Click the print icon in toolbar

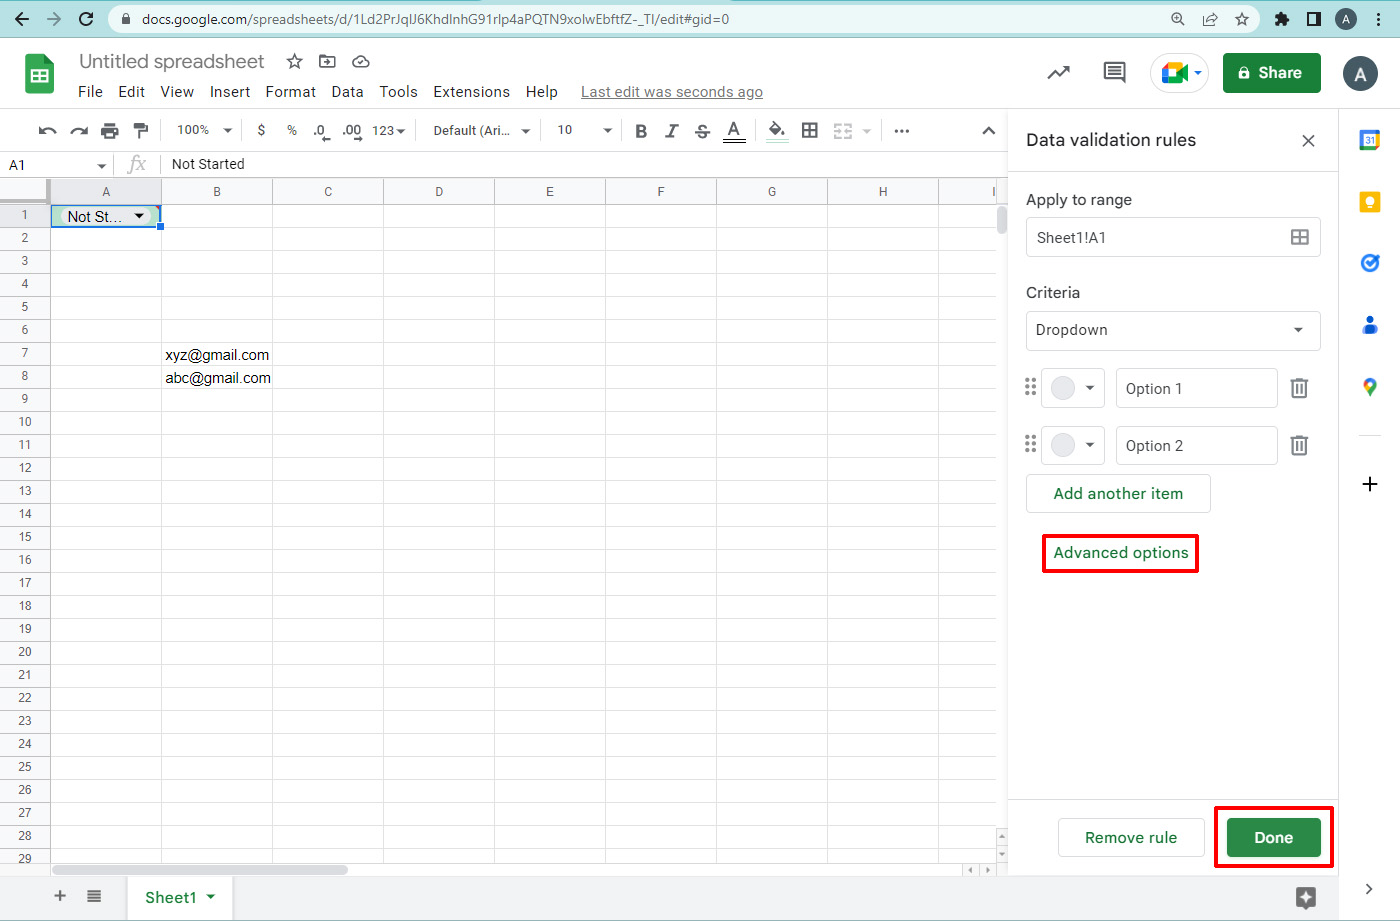tap(110, 131)
